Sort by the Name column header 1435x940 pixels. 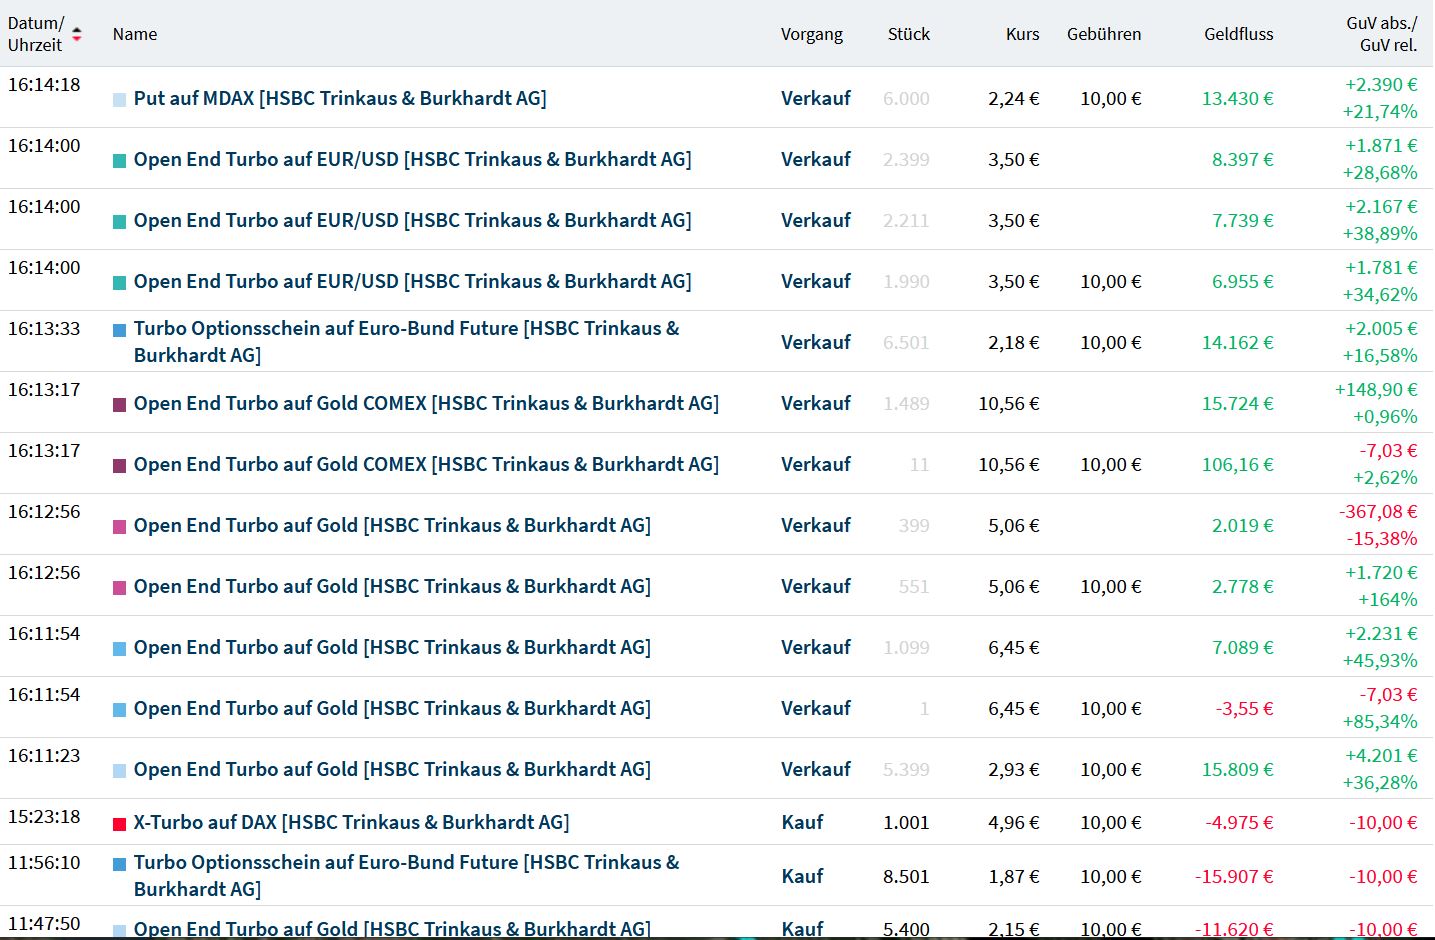[x=135, y=34]
